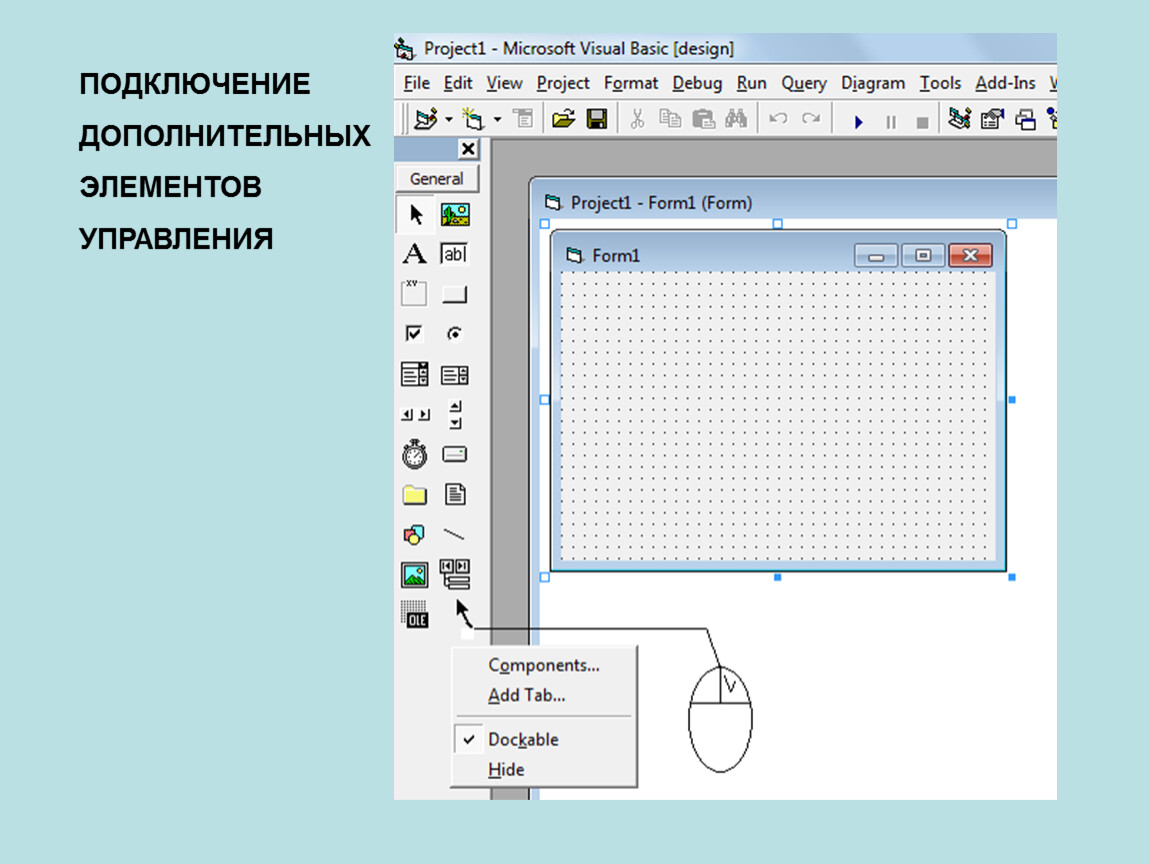This screenshot has height=864, width=1150.
Task: Select the Data control tool
Action: coord(455,574)
